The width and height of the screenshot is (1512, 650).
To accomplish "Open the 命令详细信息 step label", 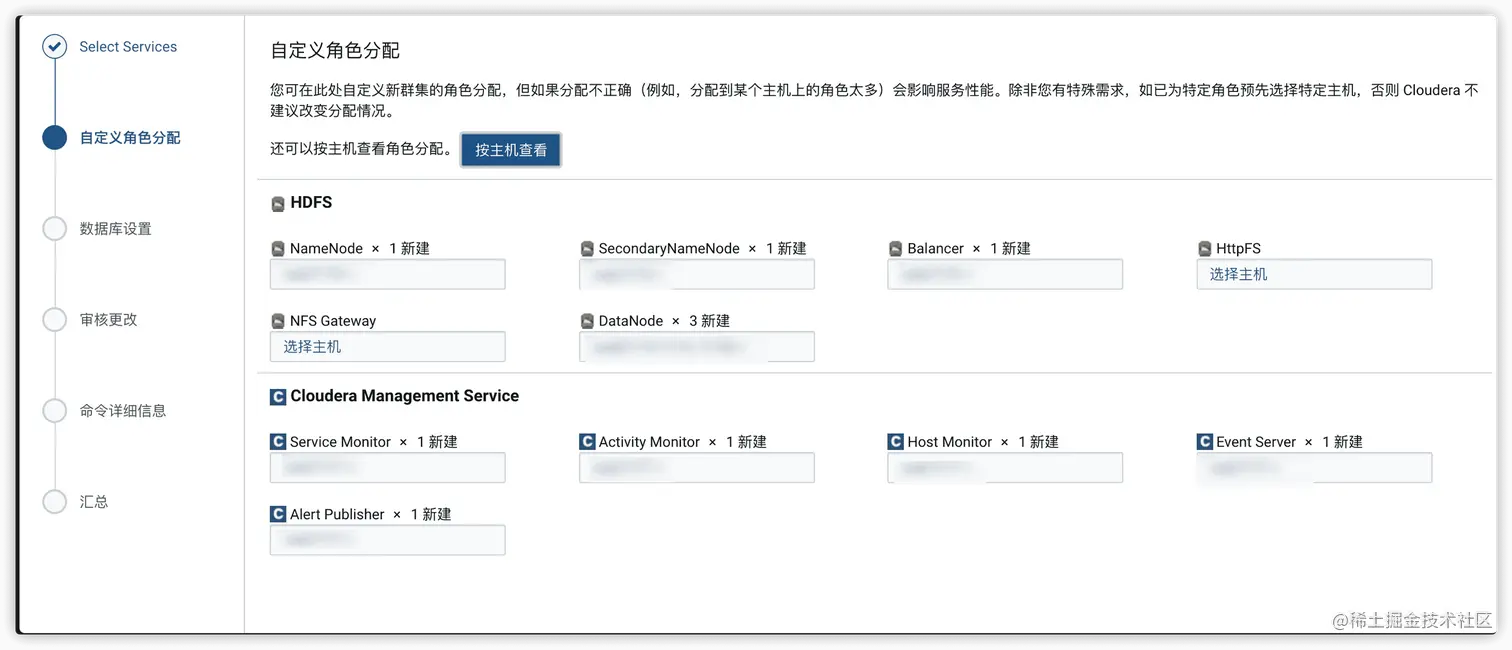I will [123, 411].
